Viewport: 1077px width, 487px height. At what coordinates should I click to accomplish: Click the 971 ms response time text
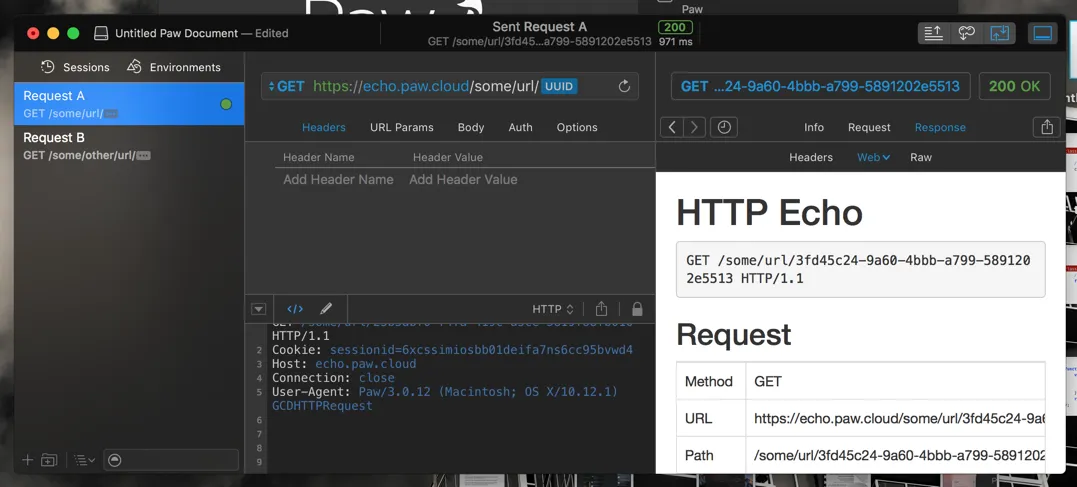(x=675, y=42)
